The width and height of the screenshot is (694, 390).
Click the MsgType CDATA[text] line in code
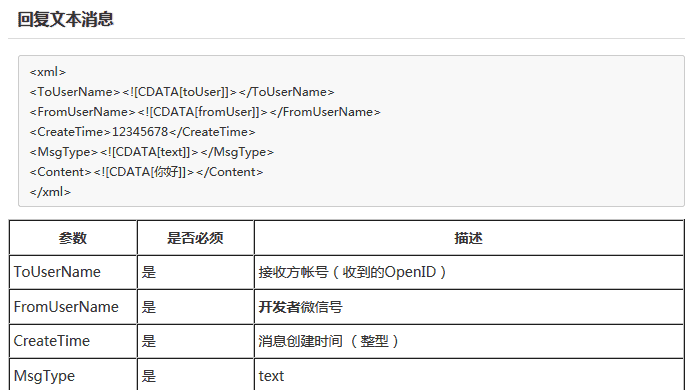point(152,152)
